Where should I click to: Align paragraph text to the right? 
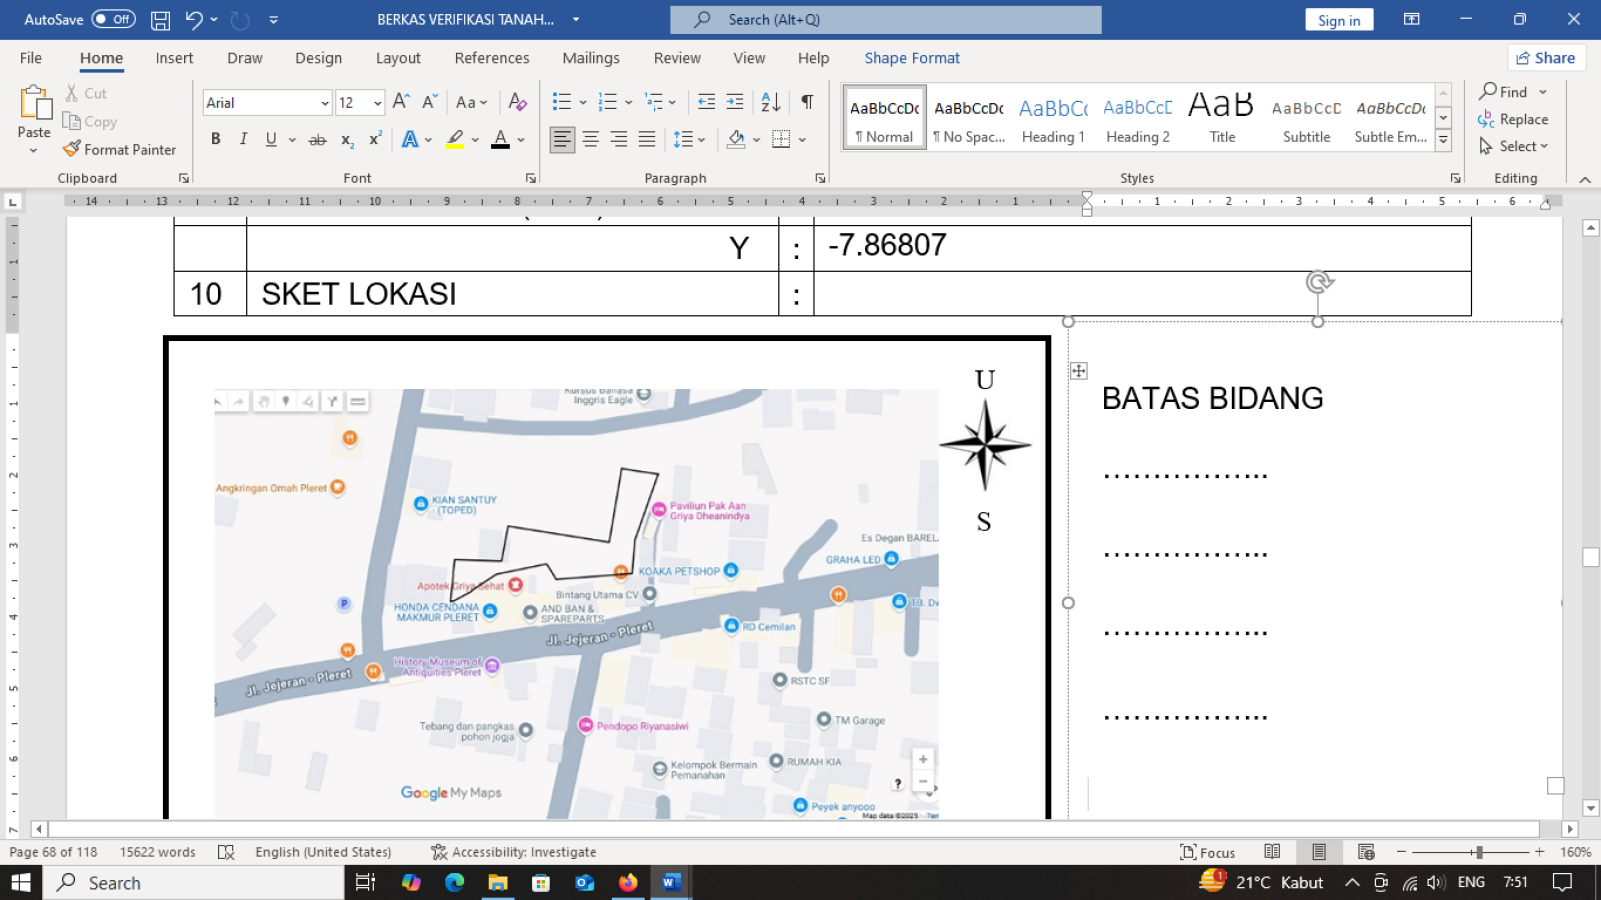pos(619,140)
